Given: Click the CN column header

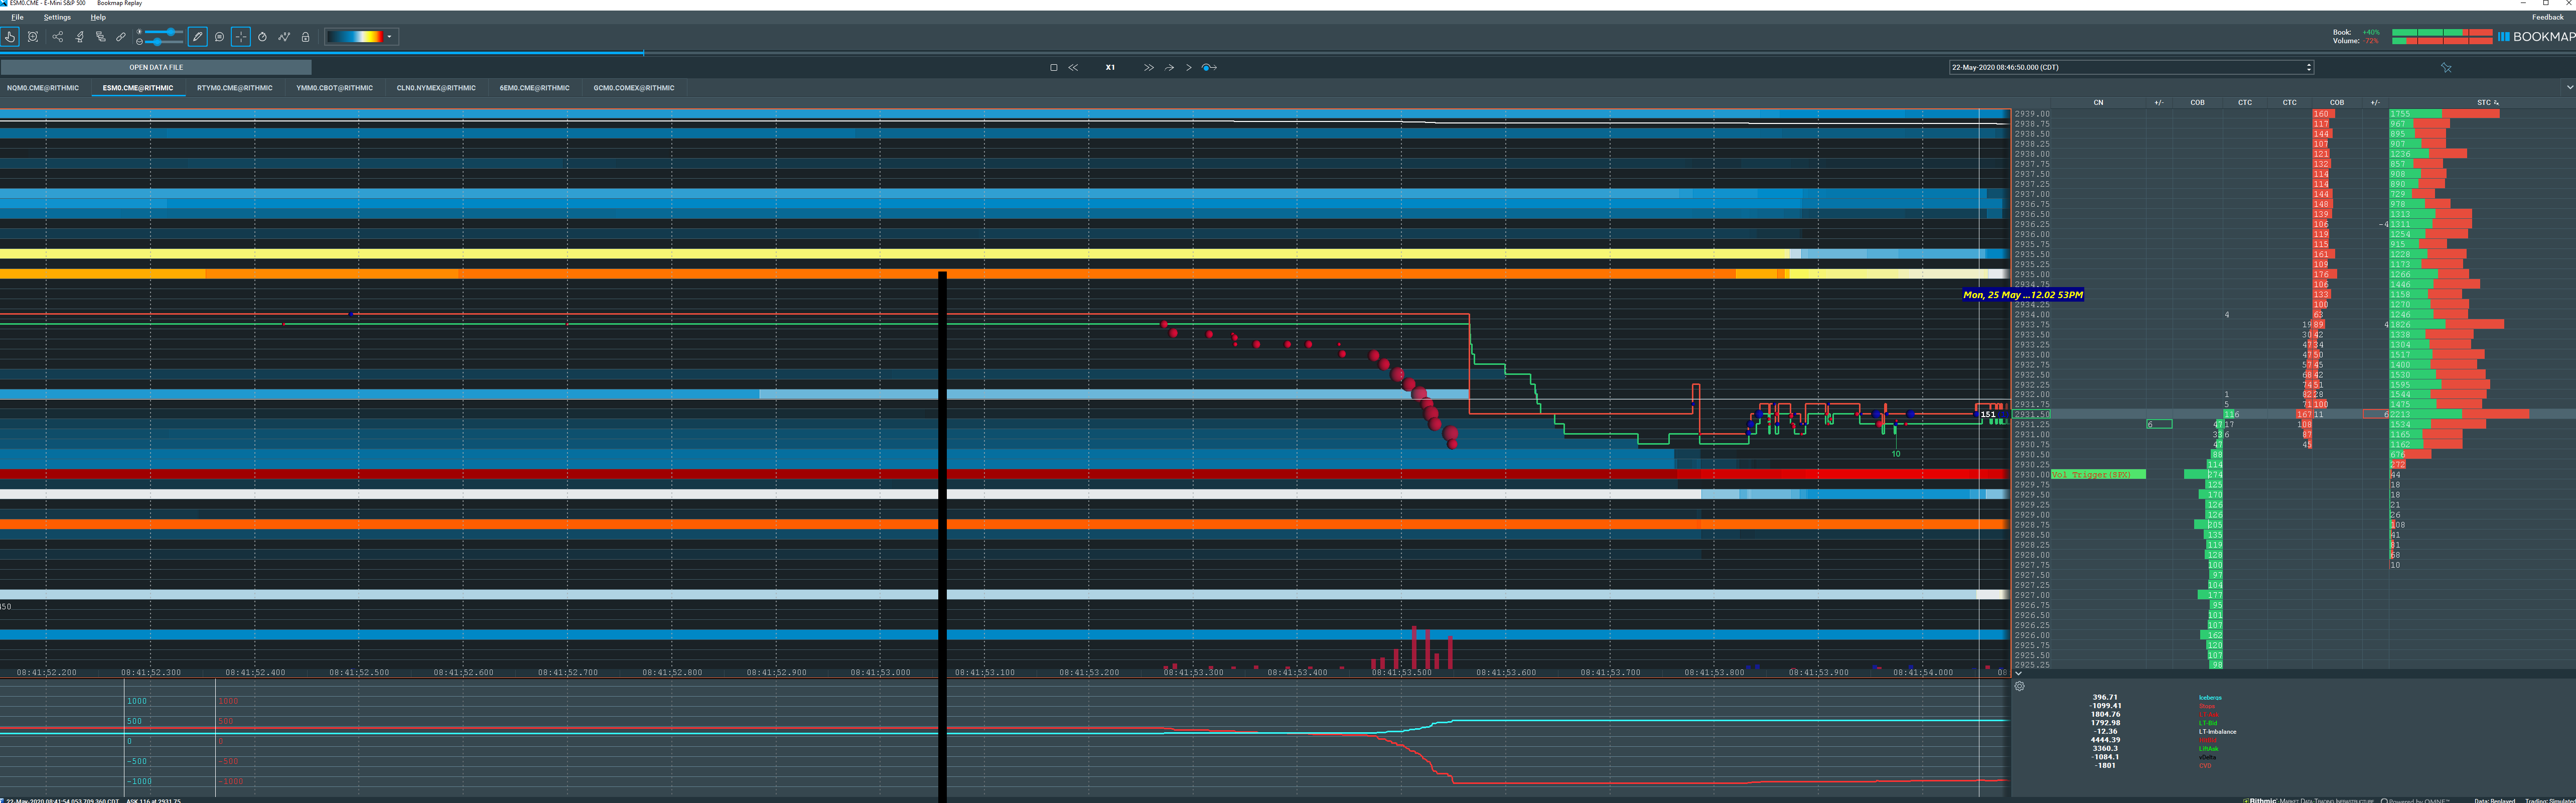Looking at the screenshot, I should 2098,102.
